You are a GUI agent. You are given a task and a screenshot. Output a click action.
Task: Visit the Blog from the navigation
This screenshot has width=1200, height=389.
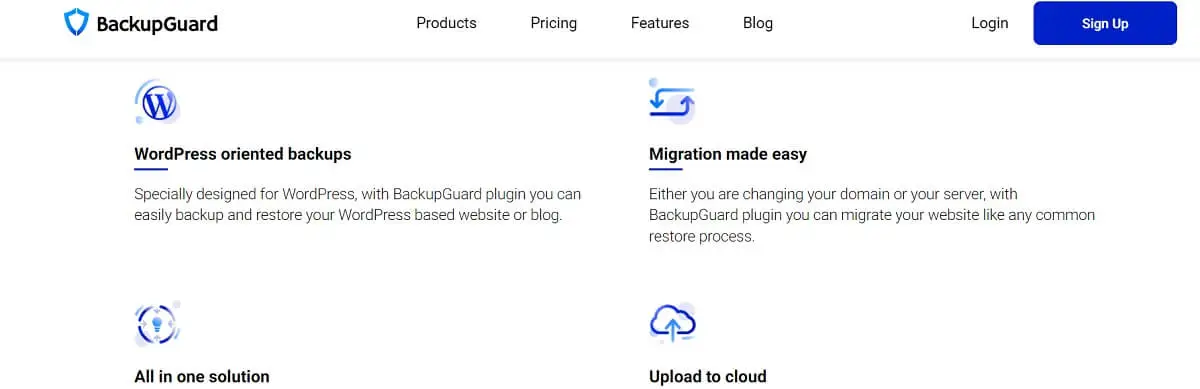[x=758, y=23]
